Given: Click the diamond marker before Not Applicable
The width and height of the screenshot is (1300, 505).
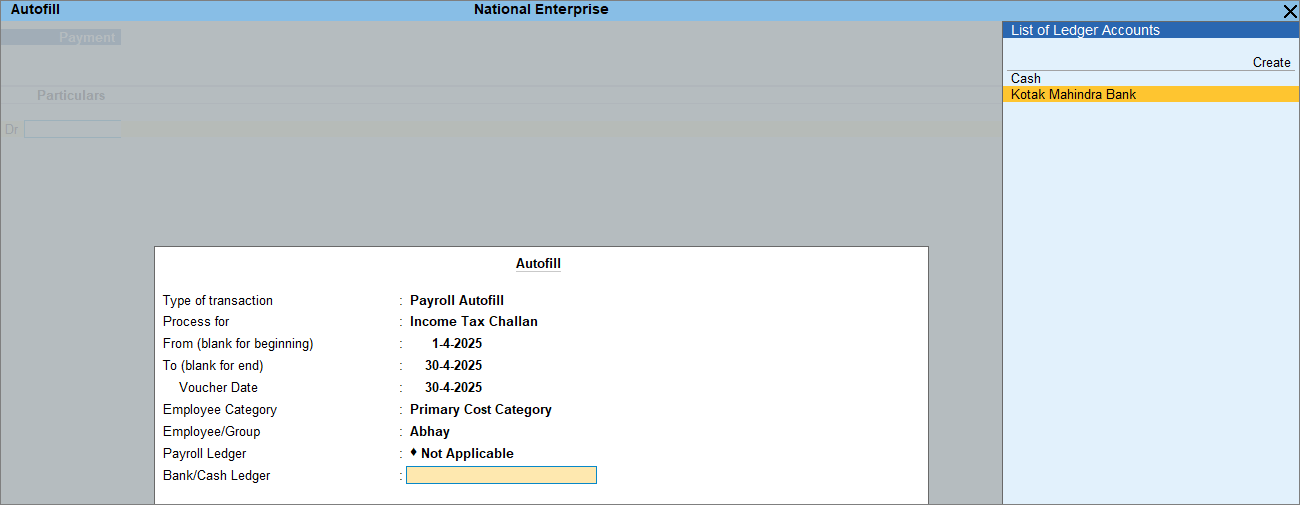Looking at the screenshot, I should pyautogui.click(x=414, y=453).
